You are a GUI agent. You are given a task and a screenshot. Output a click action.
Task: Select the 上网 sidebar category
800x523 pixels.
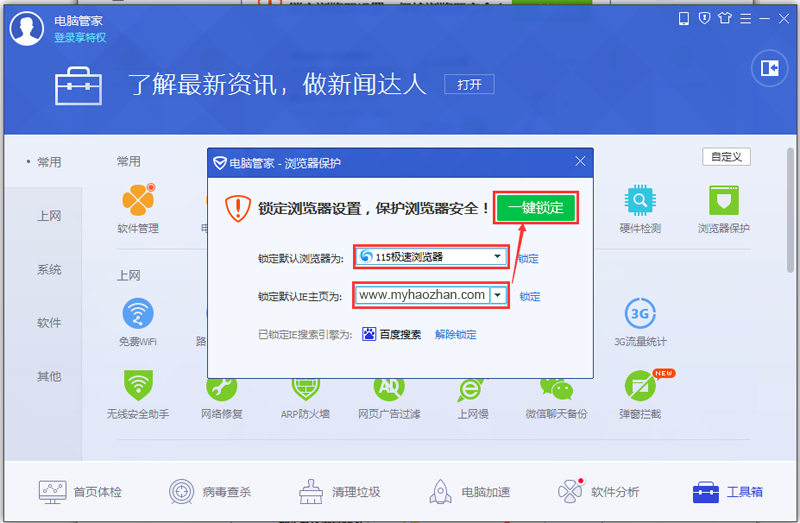tap(49, 216)
